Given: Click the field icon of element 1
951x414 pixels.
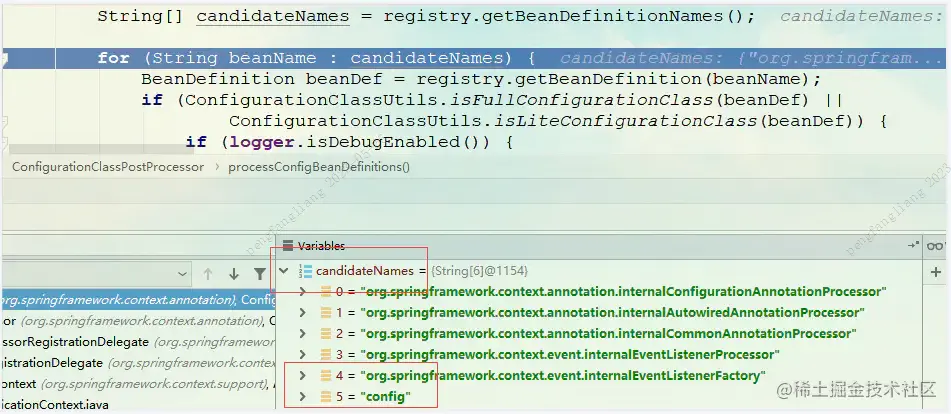Looking at the screenshot, I should [x=326, y=313].
